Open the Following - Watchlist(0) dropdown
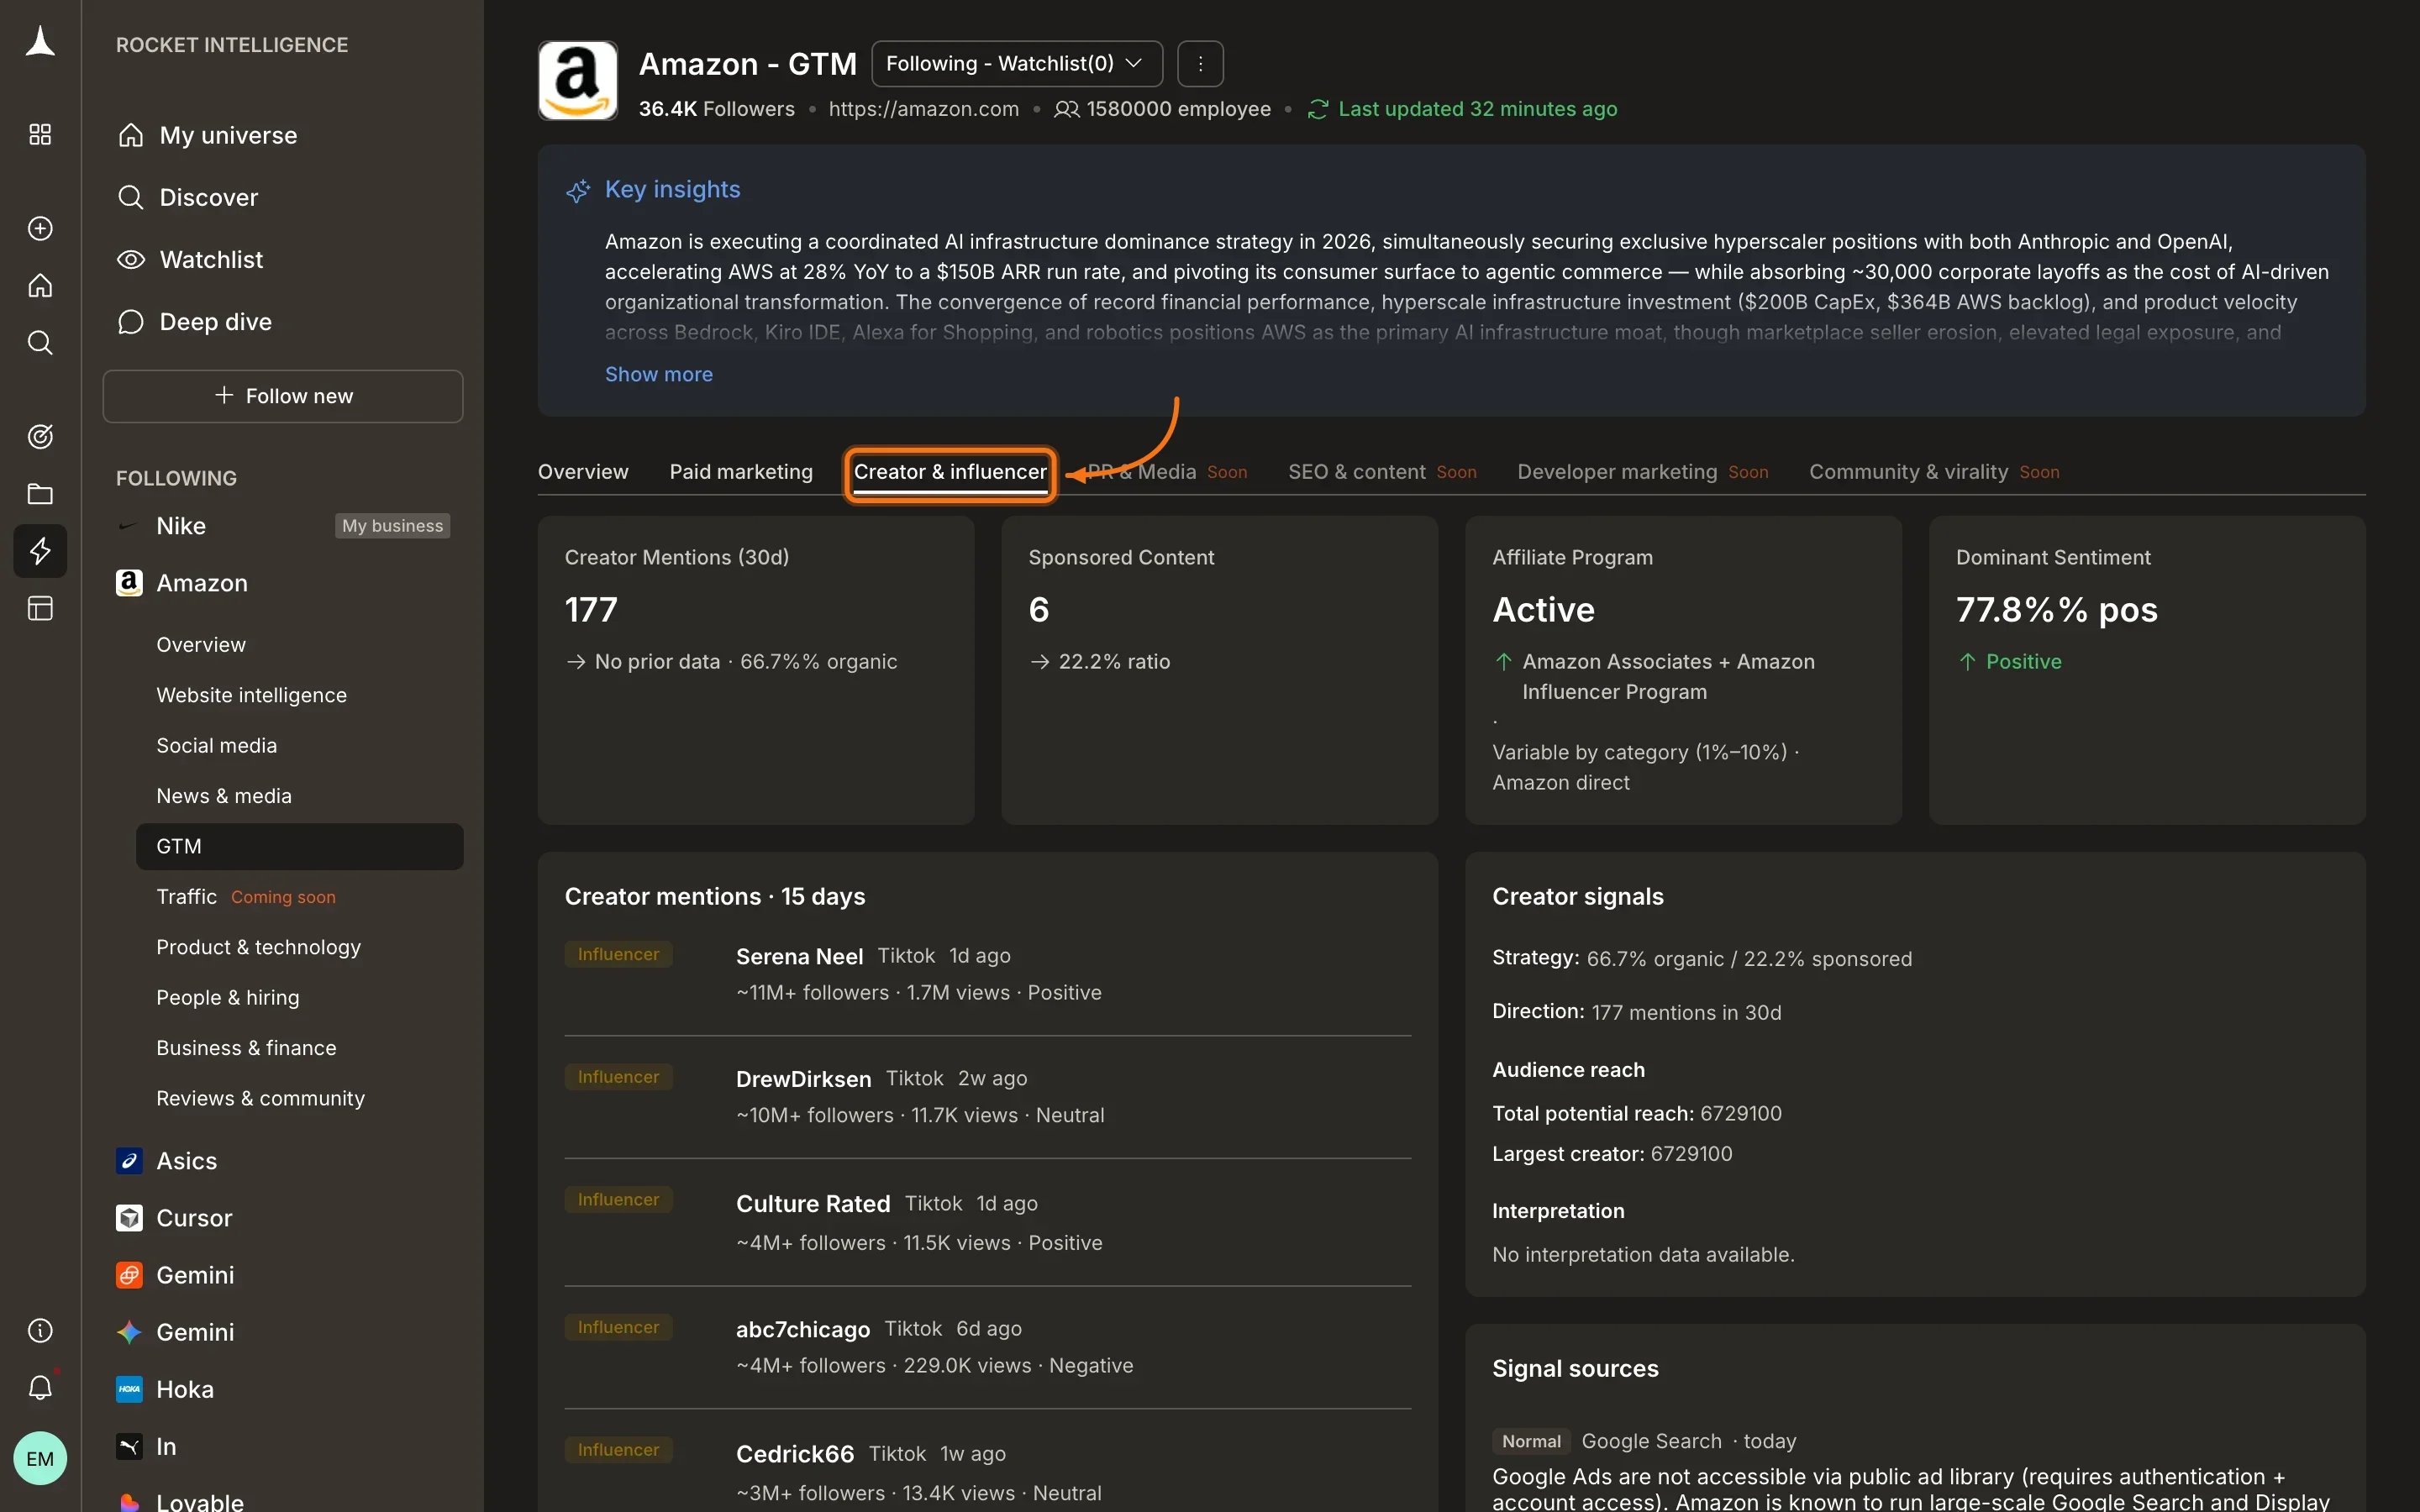The image size is (2420, 1512). point(1017,64)
